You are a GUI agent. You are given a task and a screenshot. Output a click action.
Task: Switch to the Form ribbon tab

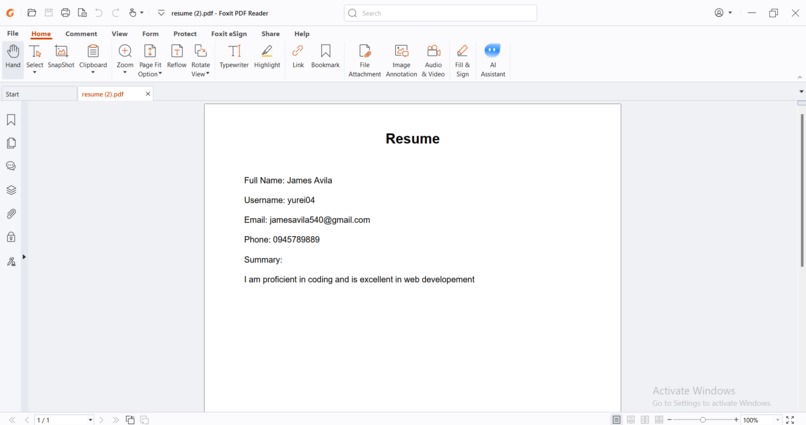[151, 33]
